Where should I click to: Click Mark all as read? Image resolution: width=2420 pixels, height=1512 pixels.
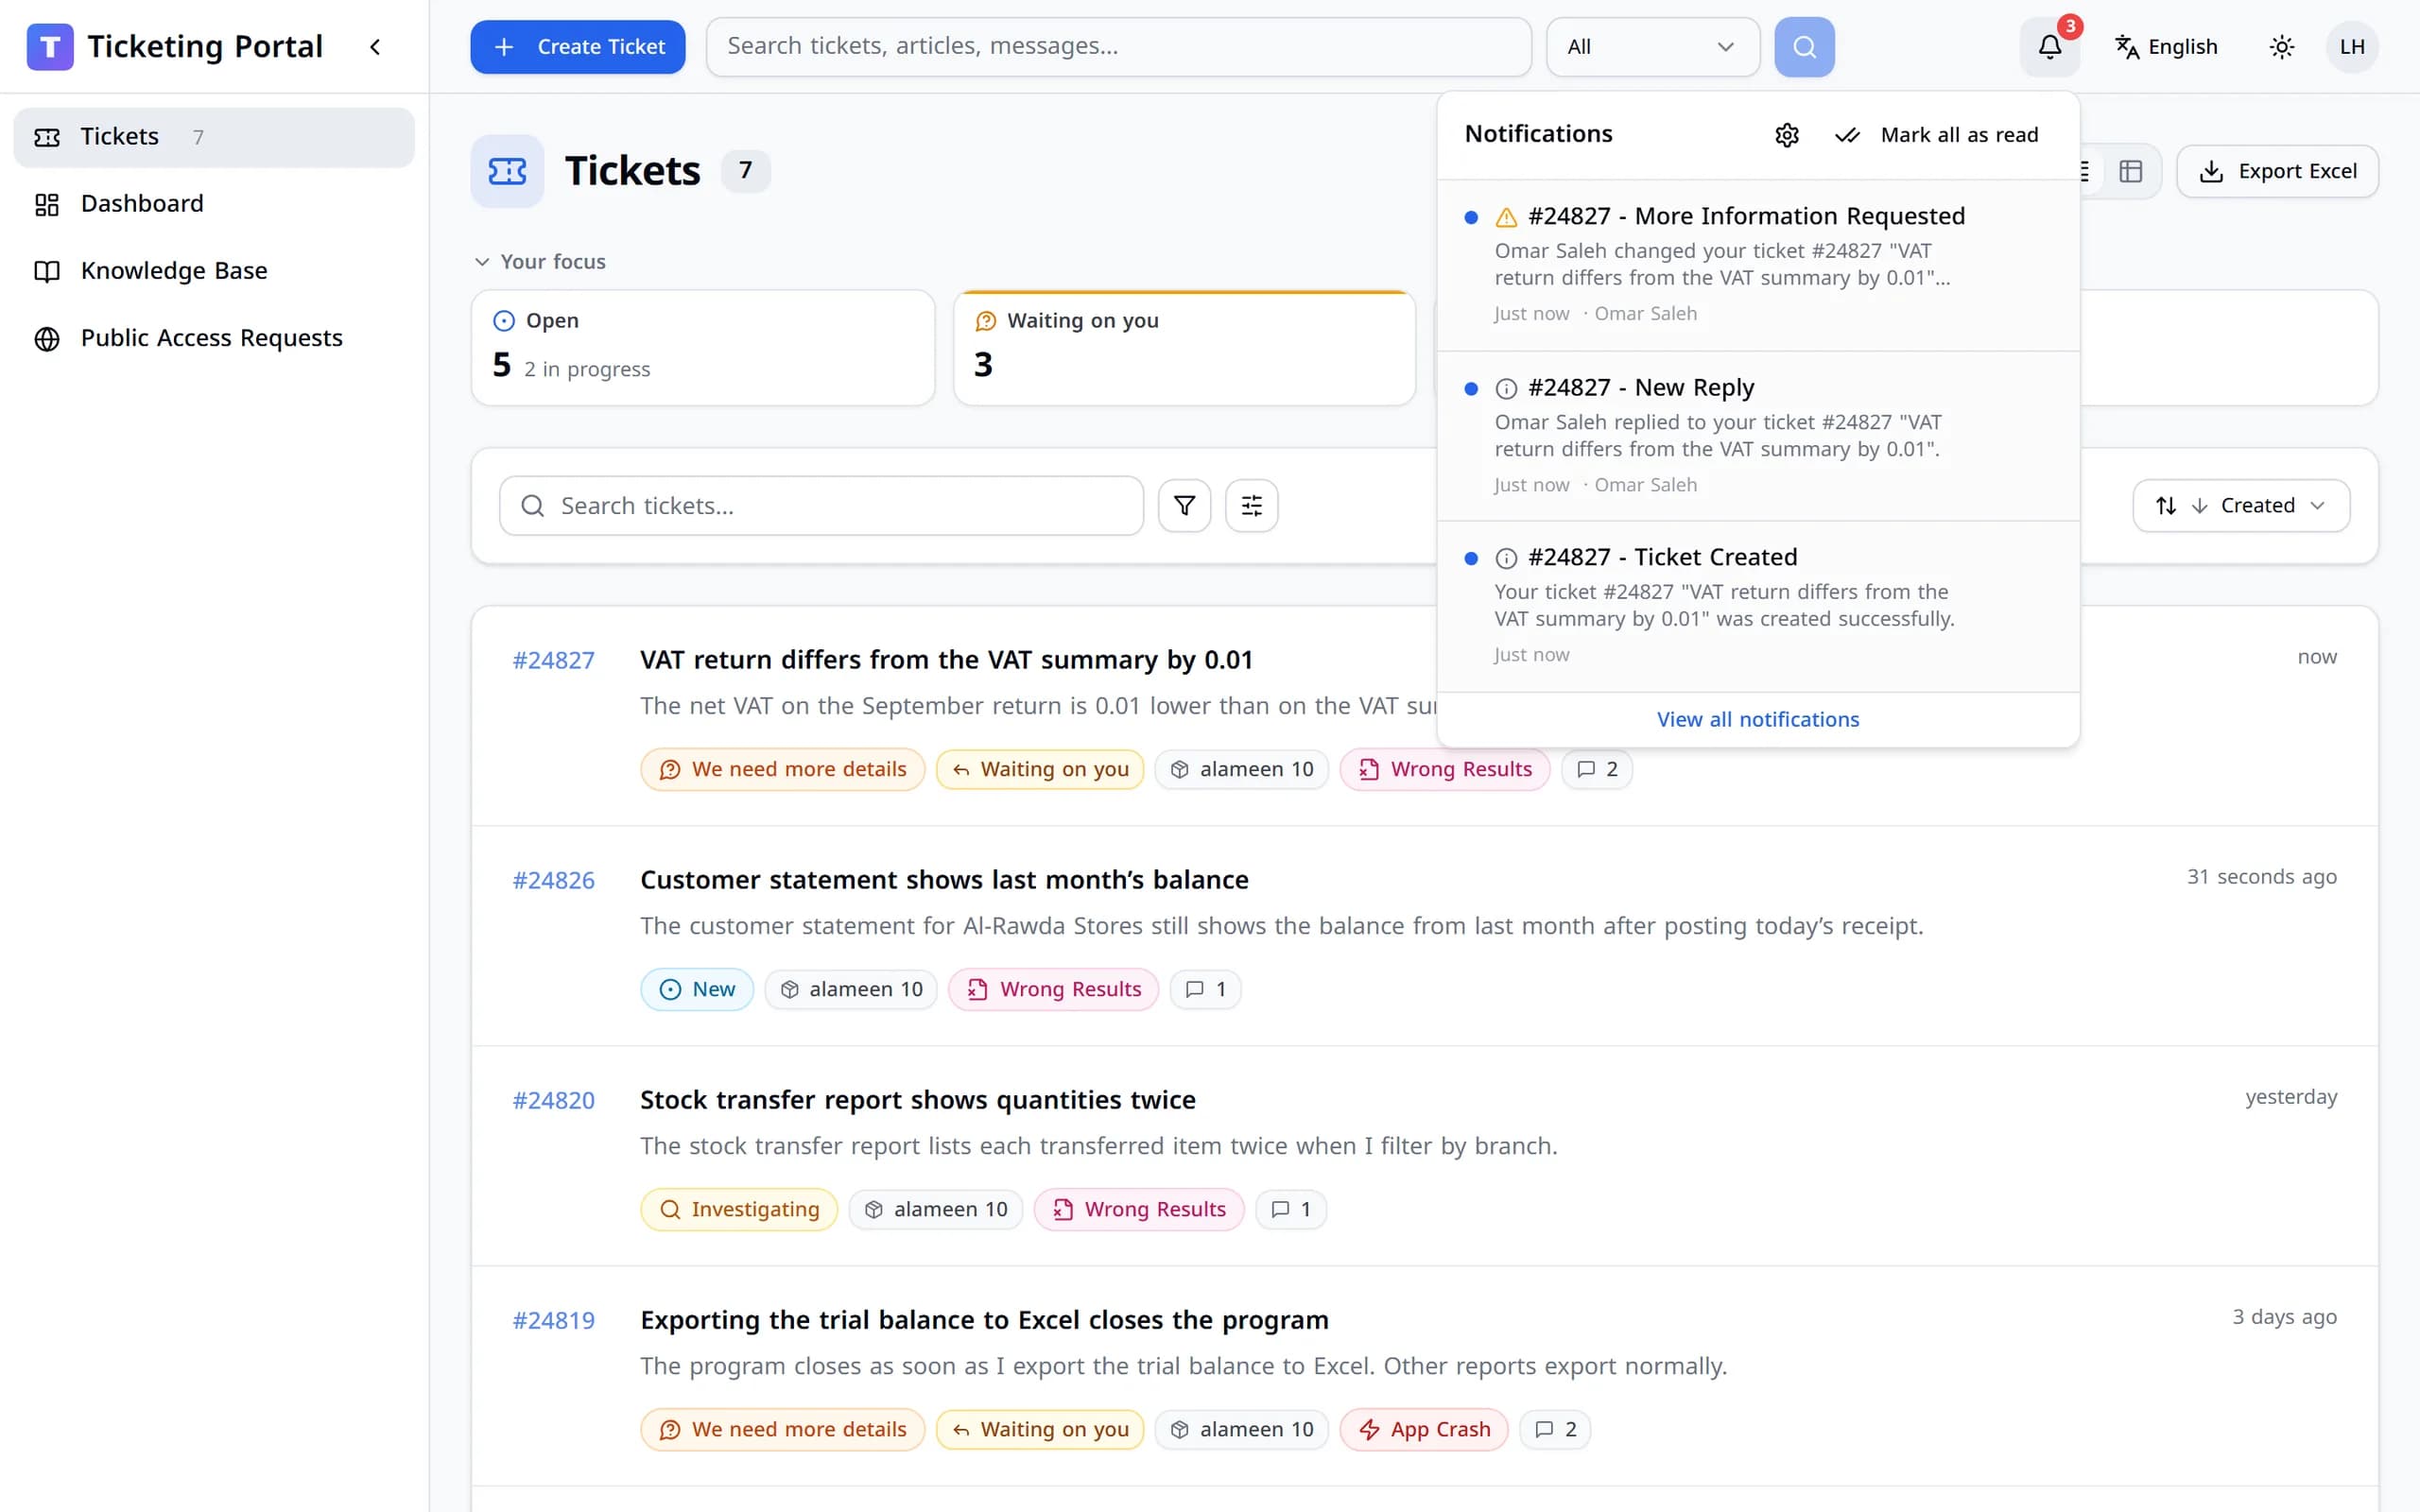[x=1937, y=135]
